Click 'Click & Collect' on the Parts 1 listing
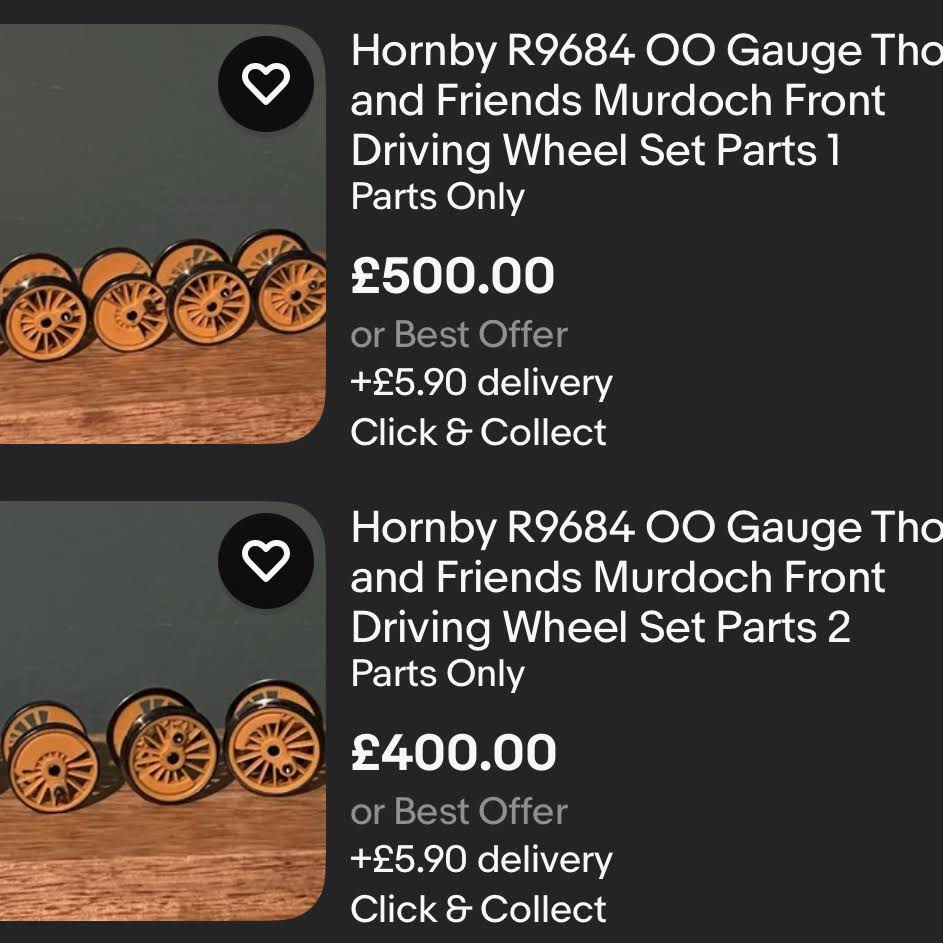This screenshot has height=943, width=943. (478, 432)
